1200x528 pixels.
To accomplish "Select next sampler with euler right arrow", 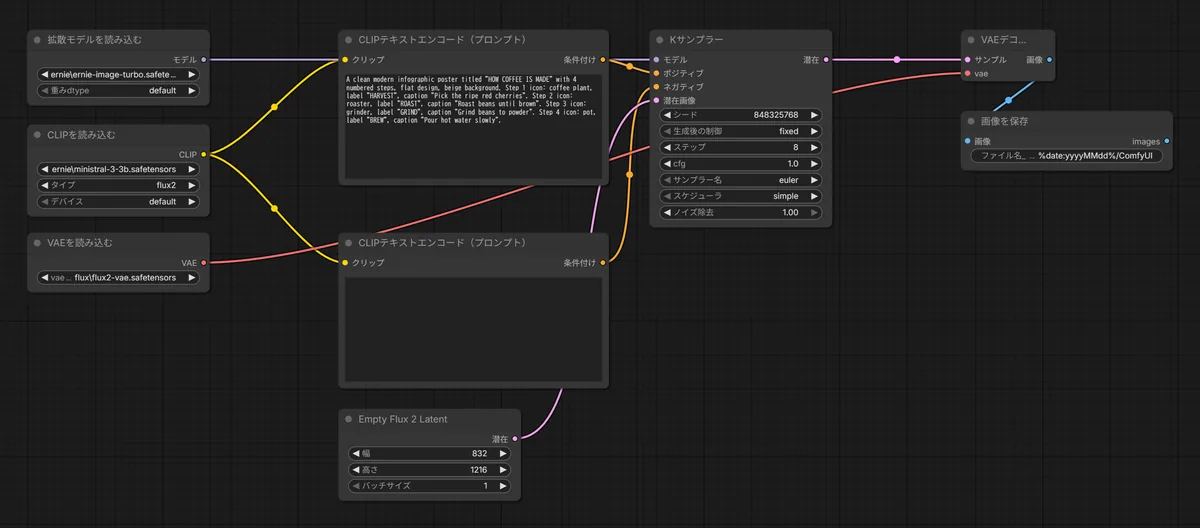I will click(814, 180).
